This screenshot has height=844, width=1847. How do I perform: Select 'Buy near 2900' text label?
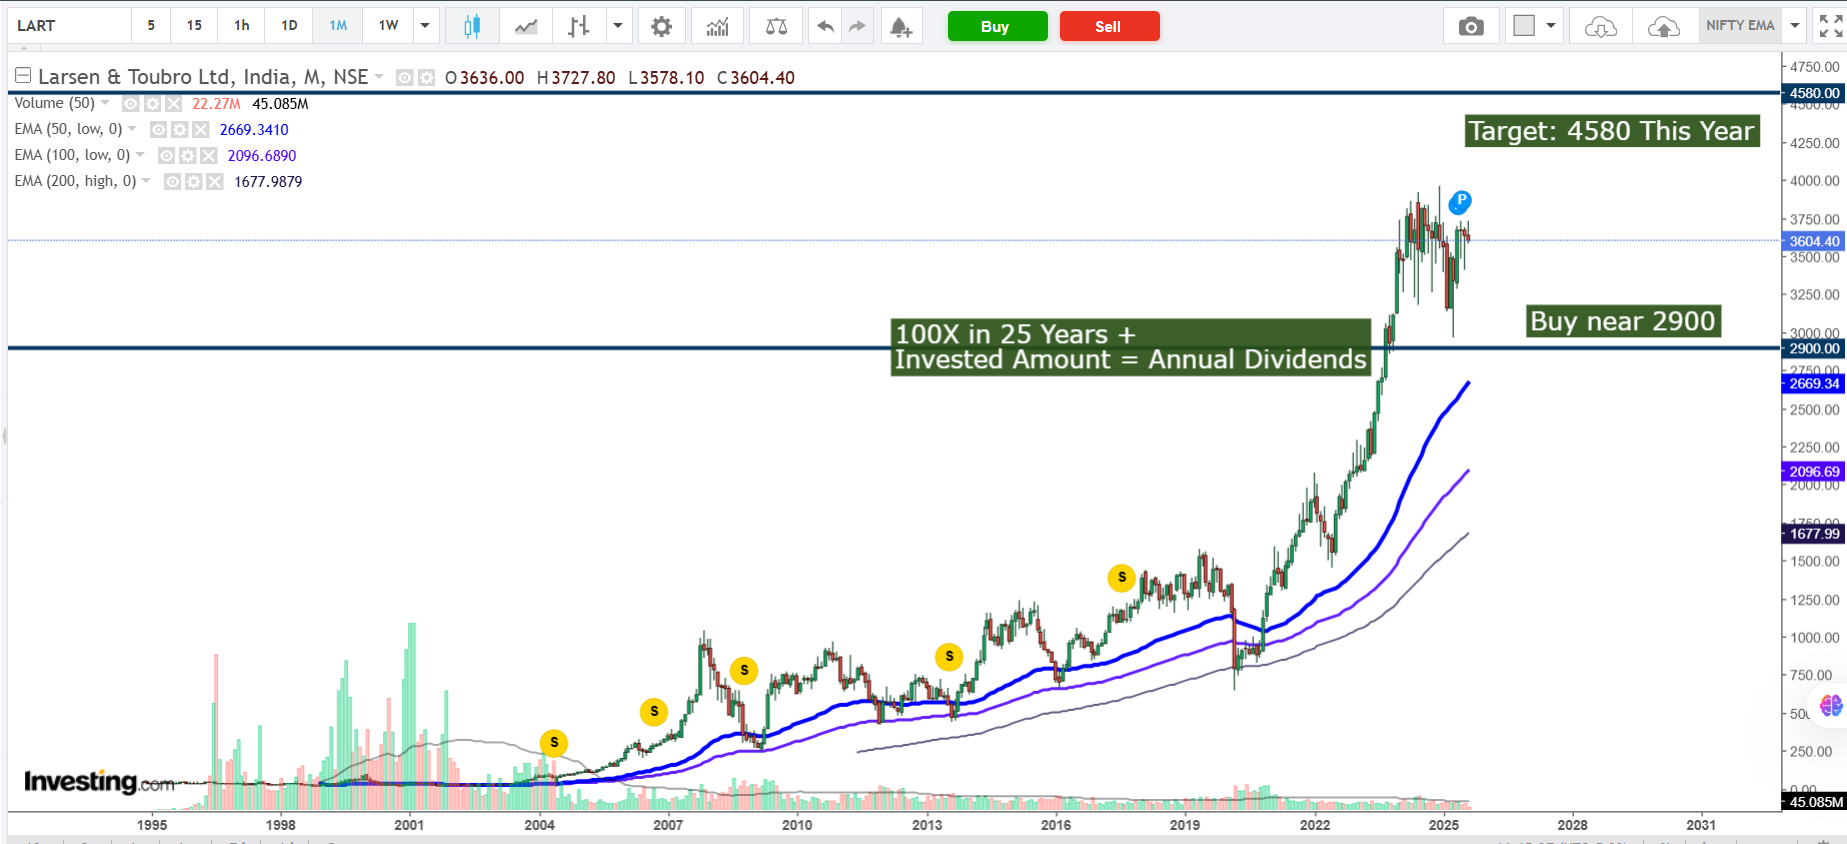[1623, 321]
